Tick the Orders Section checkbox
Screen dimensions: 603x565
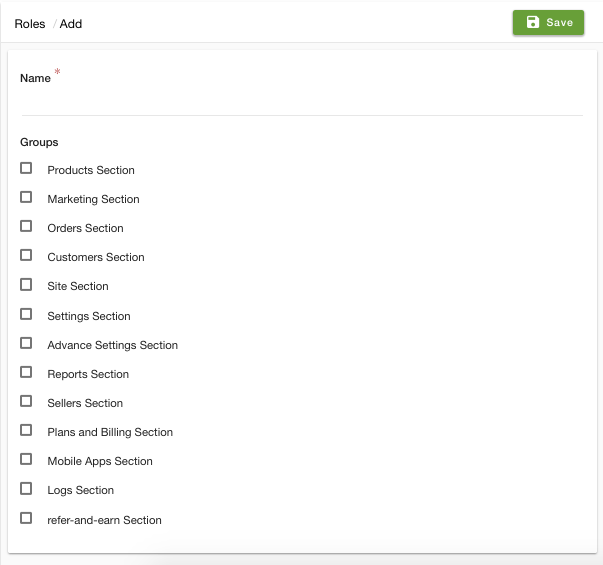tap(26, 226)
